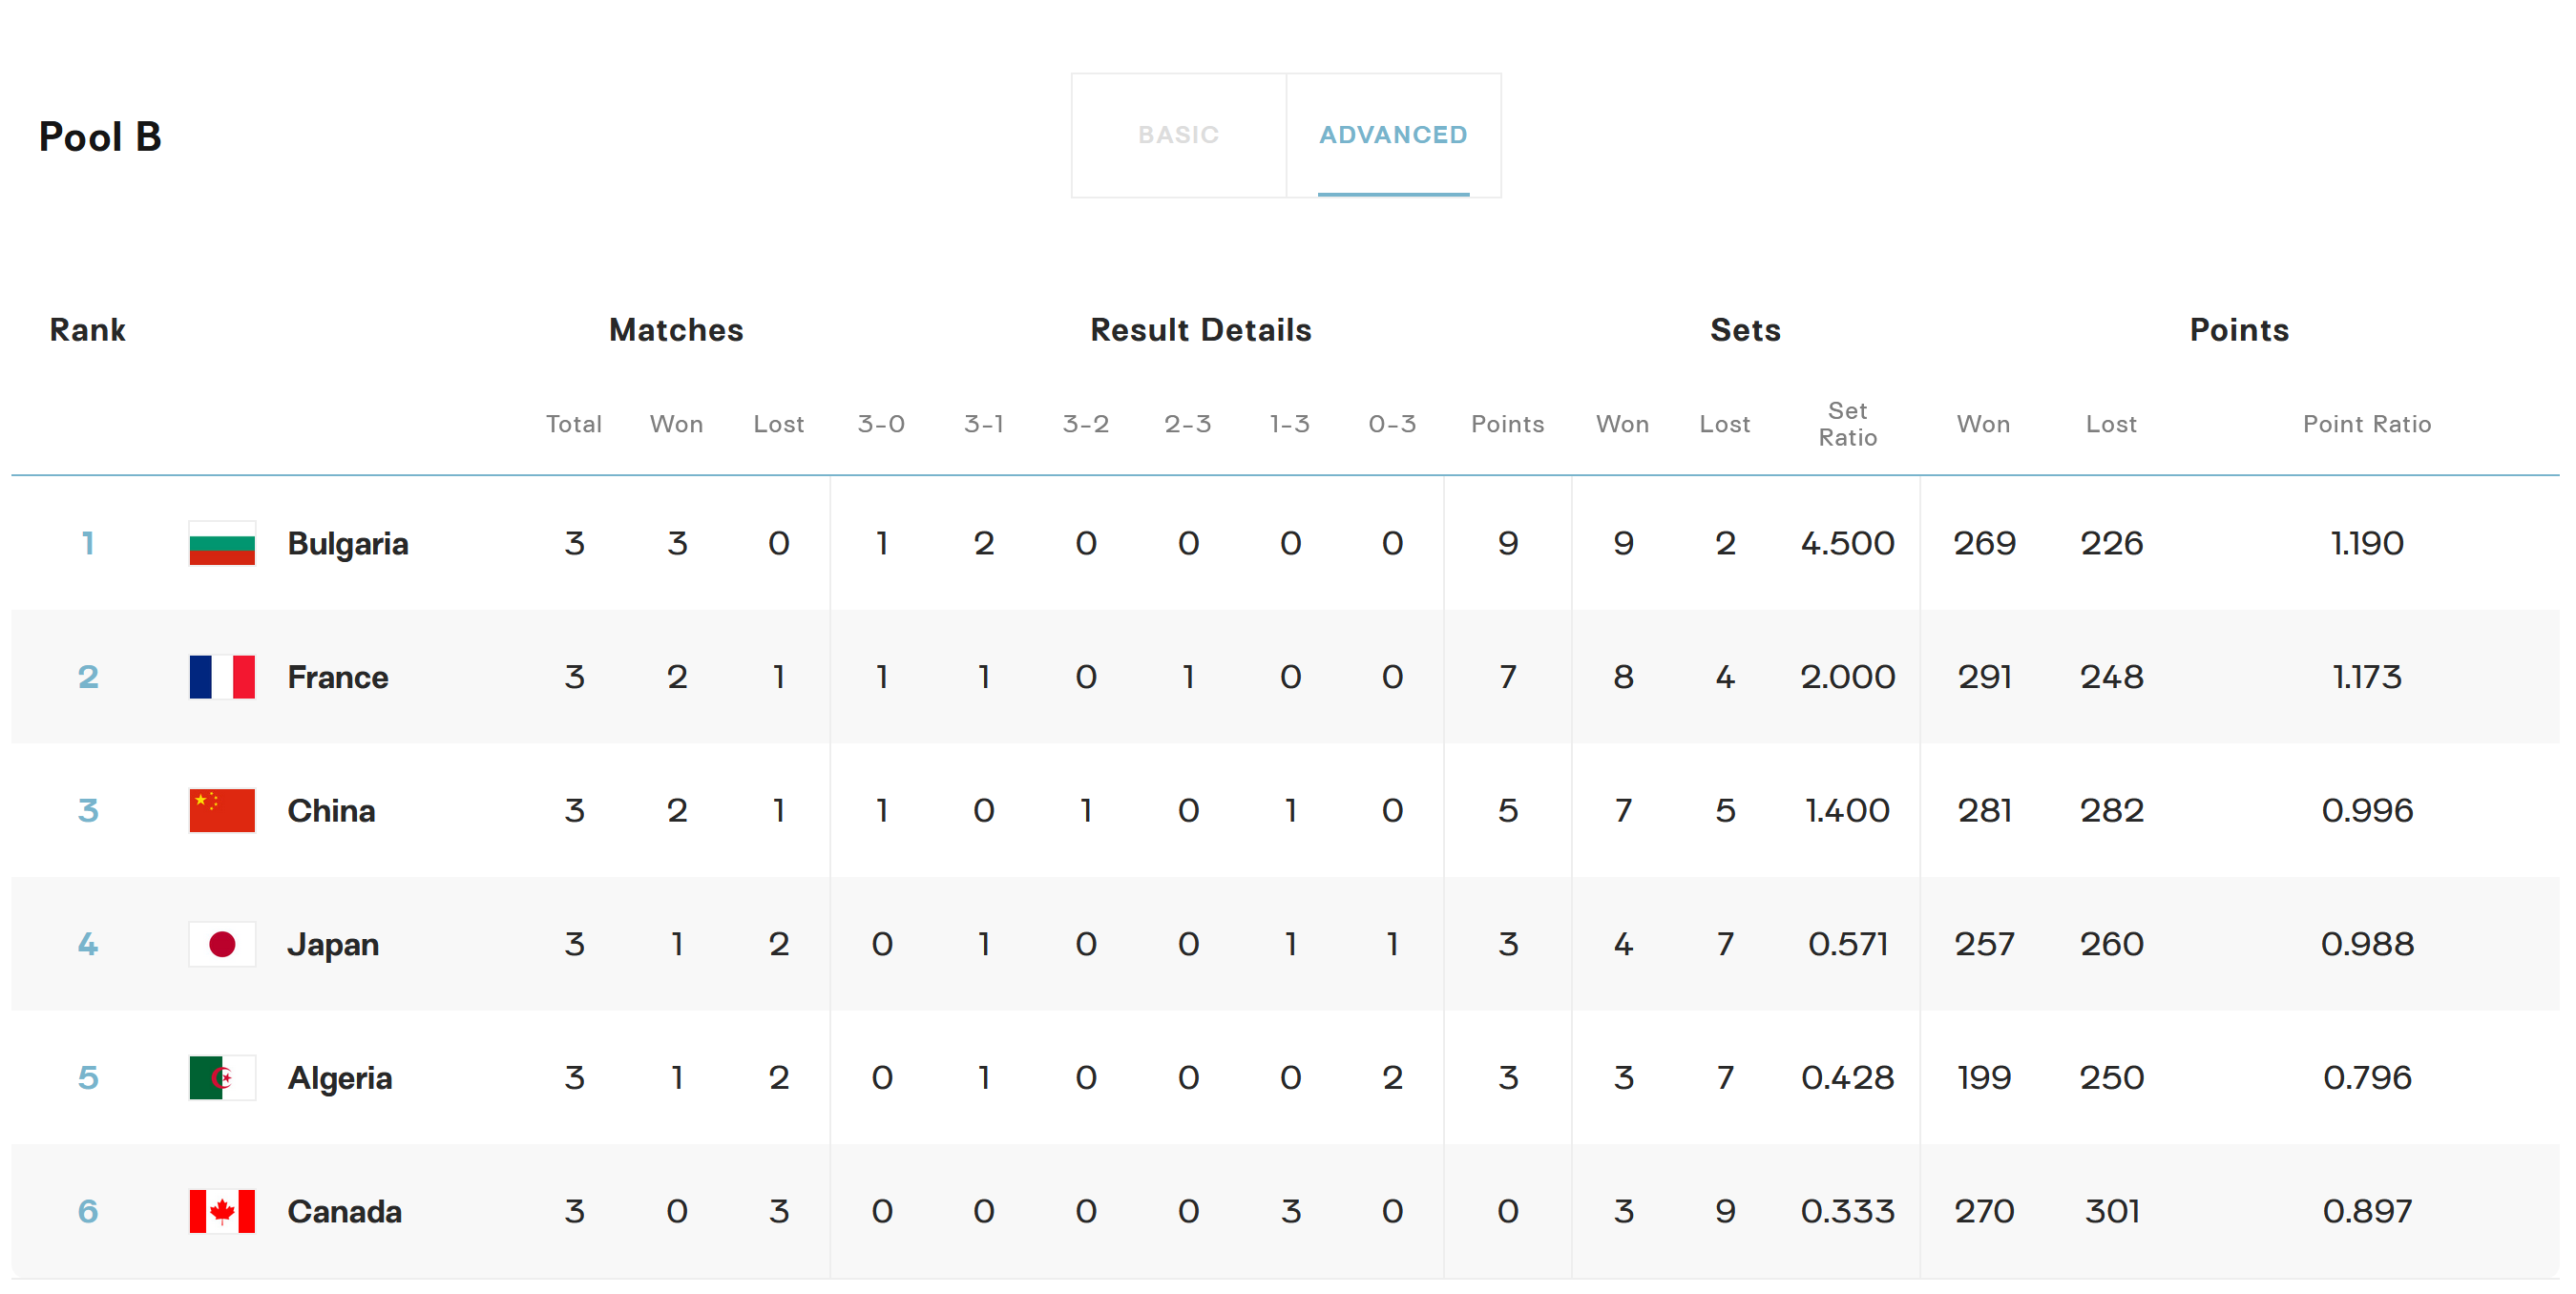Screen dimensions: 2576x1294
Task: Click the Rank column header
Action: [88, 330]
